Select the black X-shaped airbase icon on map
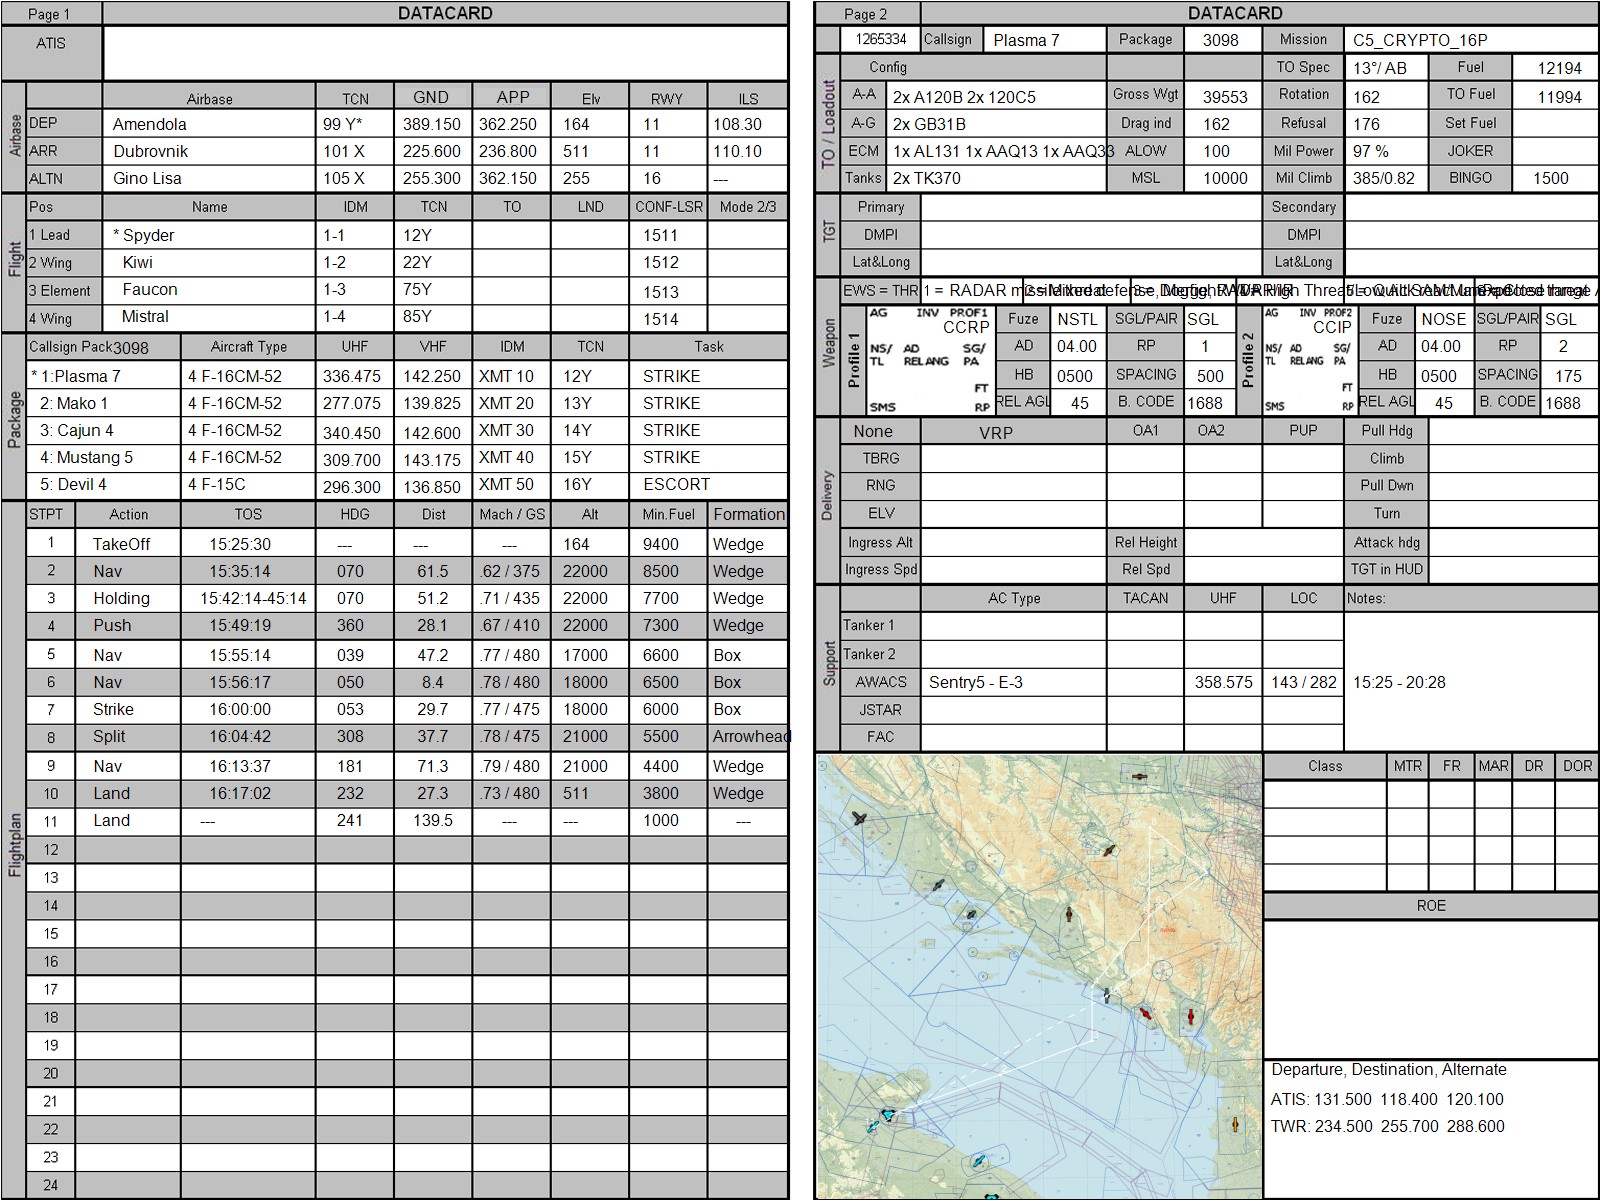 click(x=858, y=819)
